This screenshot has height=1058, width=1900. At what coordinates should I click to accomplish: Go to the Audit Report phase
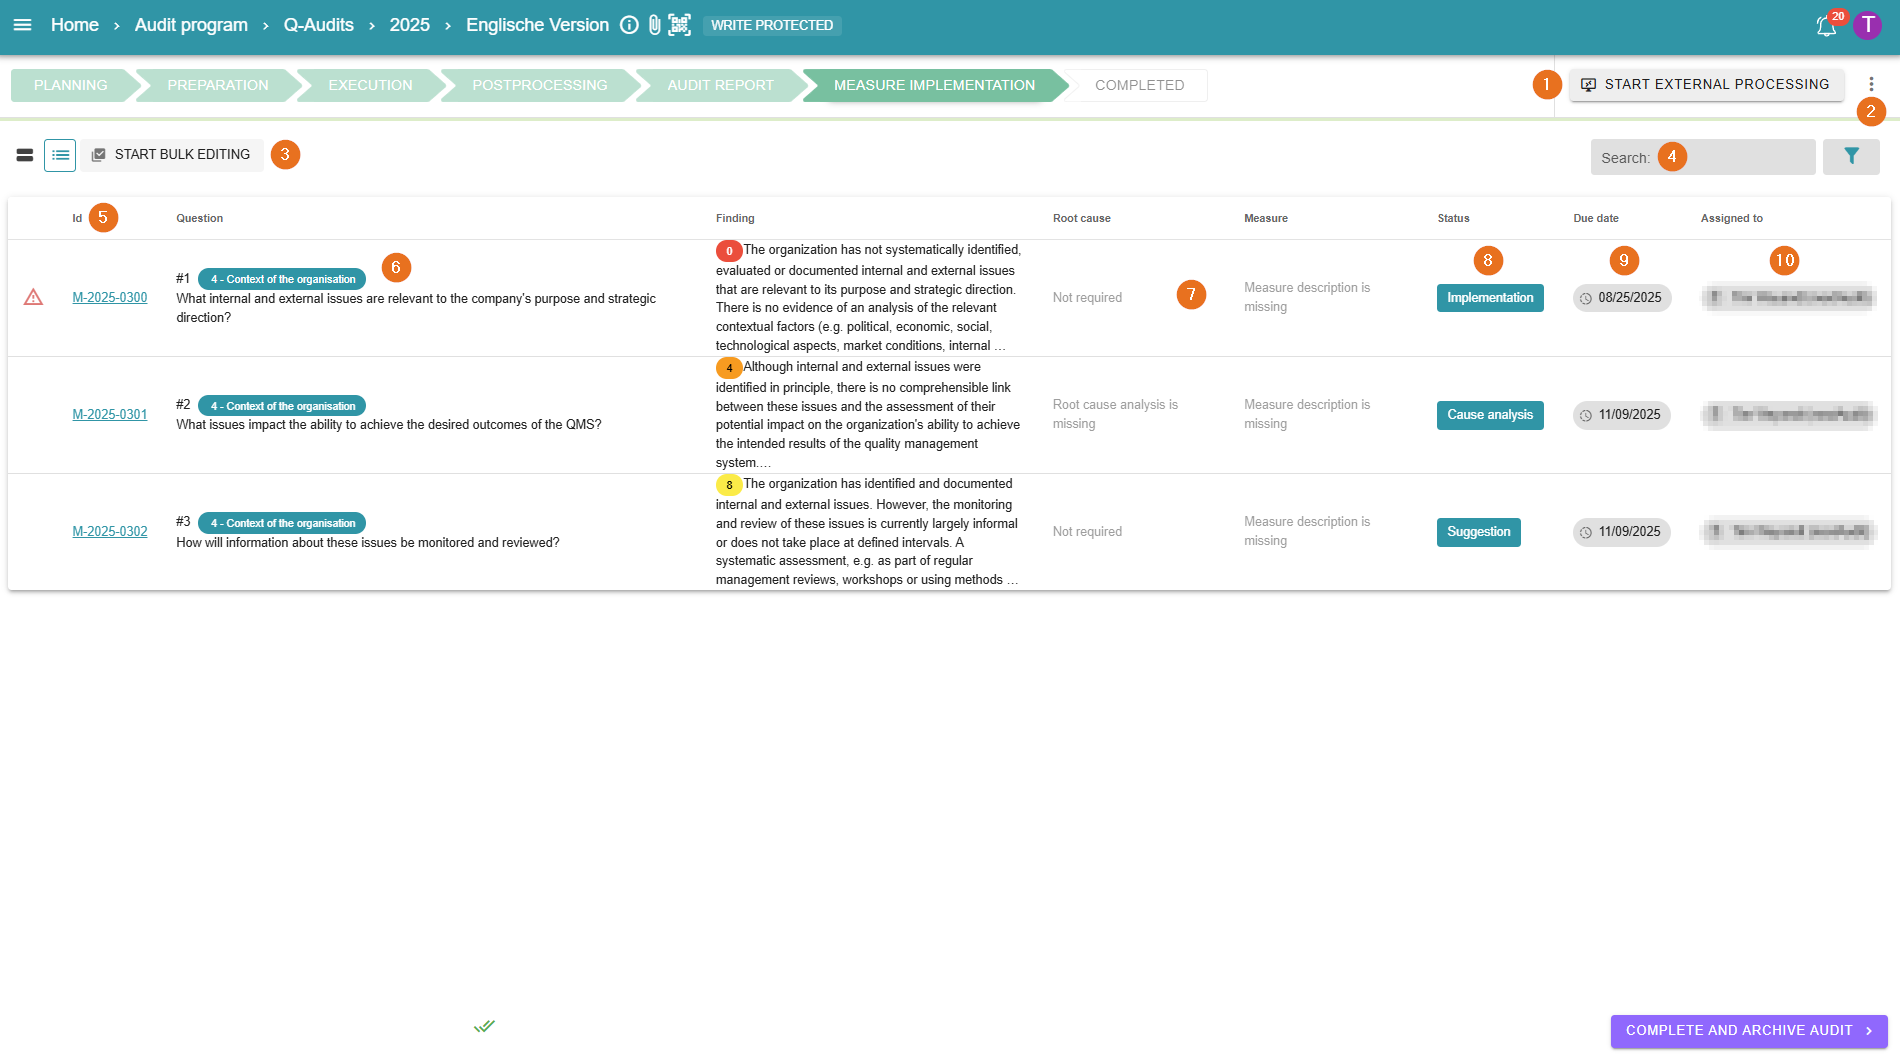[x=720, y=85]
